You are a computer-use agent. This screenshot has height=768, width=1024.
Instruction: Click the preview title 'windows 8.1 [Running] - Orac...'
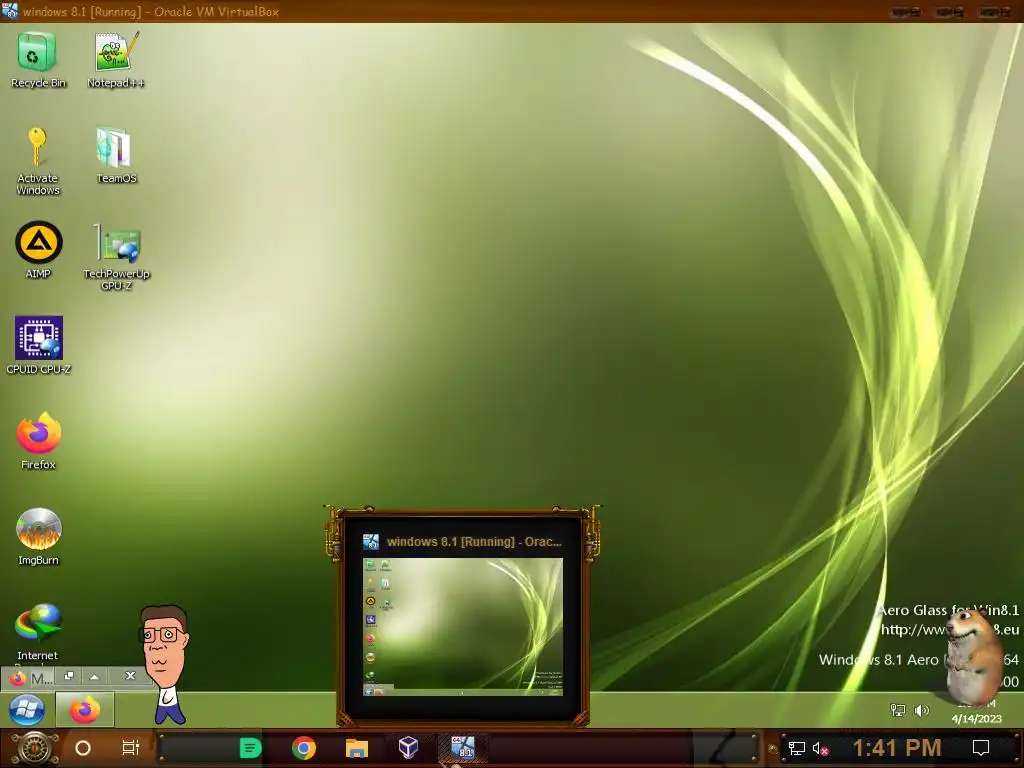pos(474,541)
